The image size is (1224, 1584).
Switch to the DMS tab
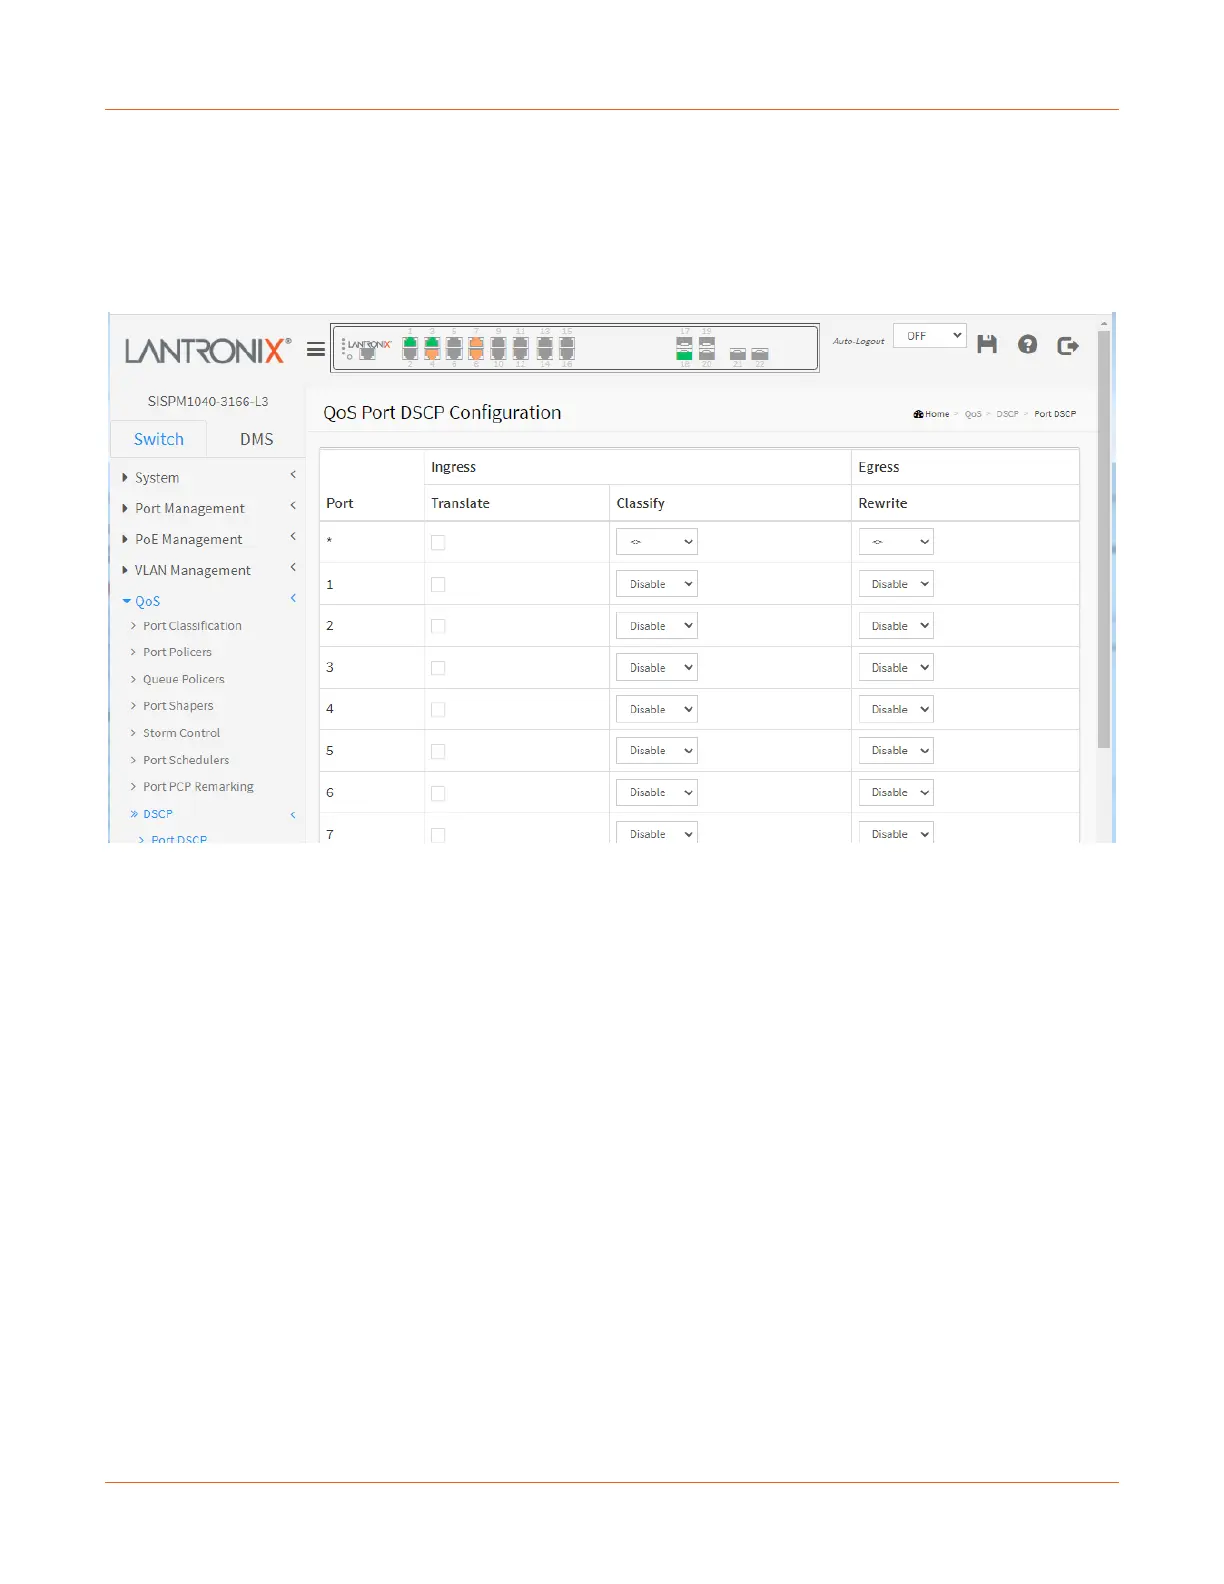[256, 439]
